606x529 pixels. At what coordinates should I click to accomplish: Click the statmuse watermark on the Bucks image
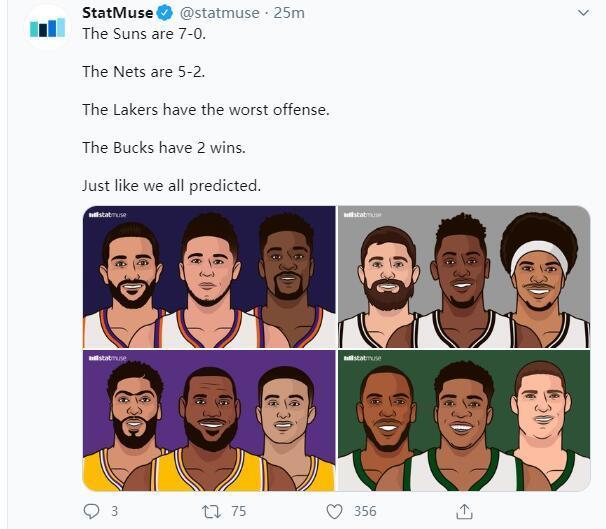click(362, 358)
